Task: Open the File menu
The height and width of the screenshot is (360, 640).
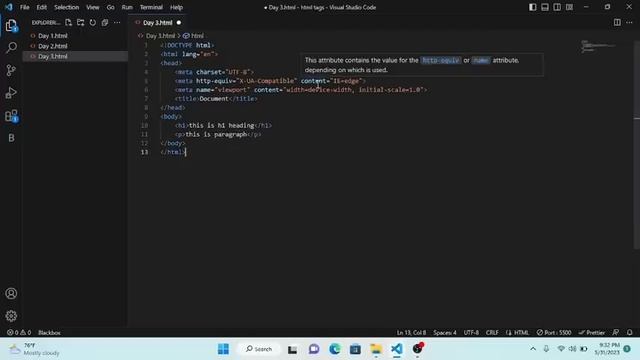Action: [x=24, y=7]
